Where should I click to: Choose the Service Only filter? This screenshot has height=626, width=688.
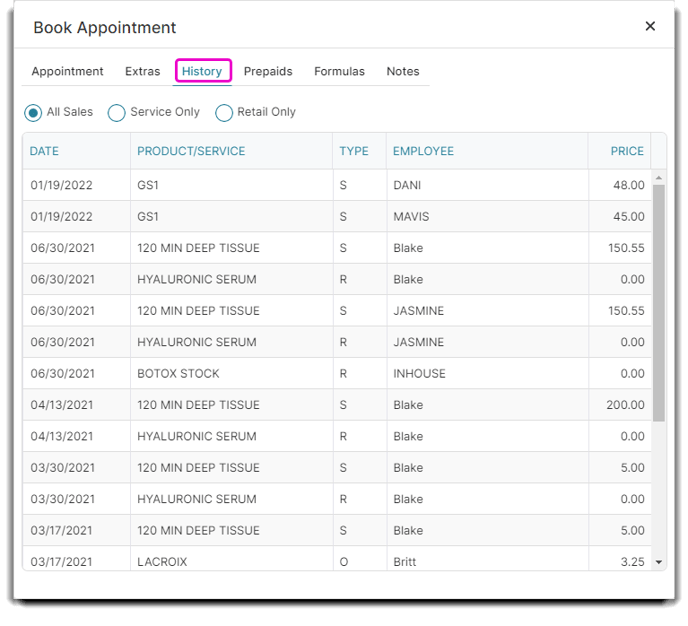coord(116,113)
